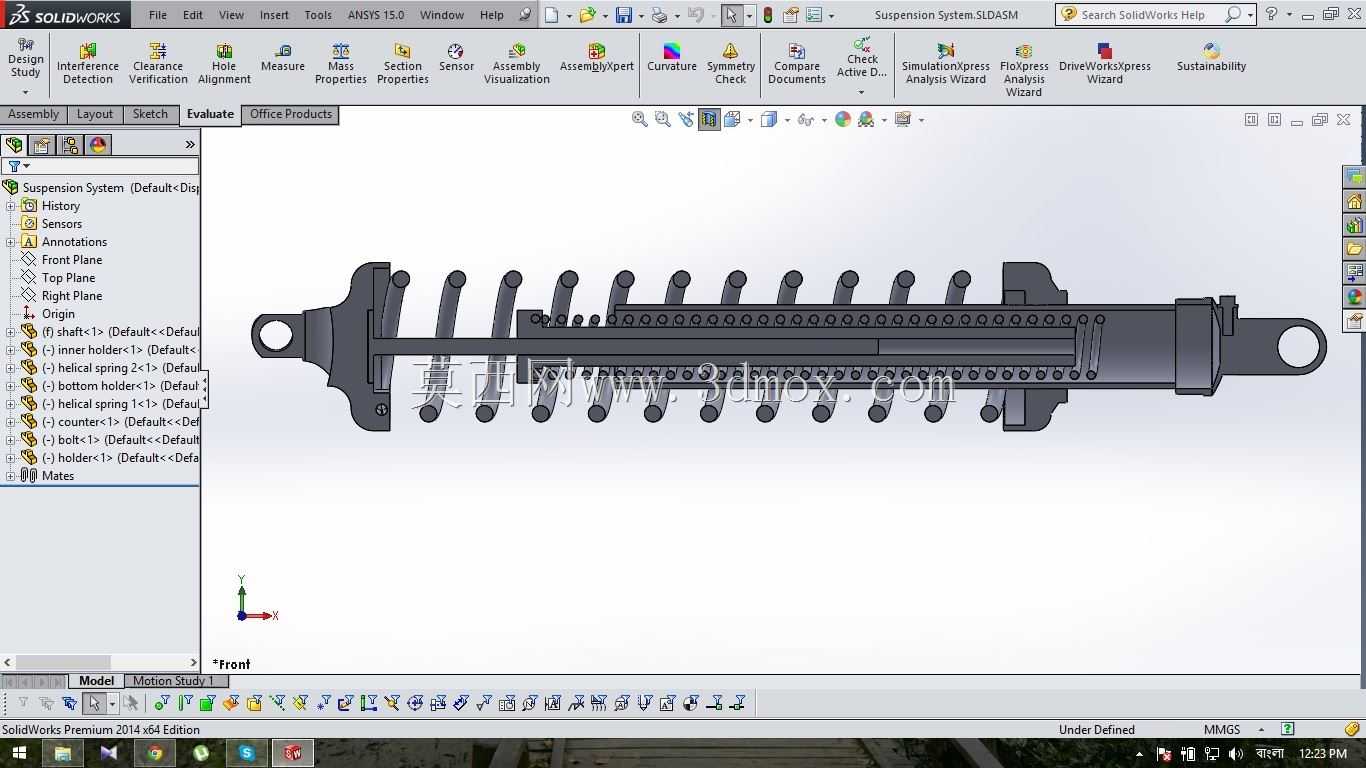This screenshot has width=1366, height=768.
Task: Click the Save icon in the title bar
Action: click(x=624, y=15)
